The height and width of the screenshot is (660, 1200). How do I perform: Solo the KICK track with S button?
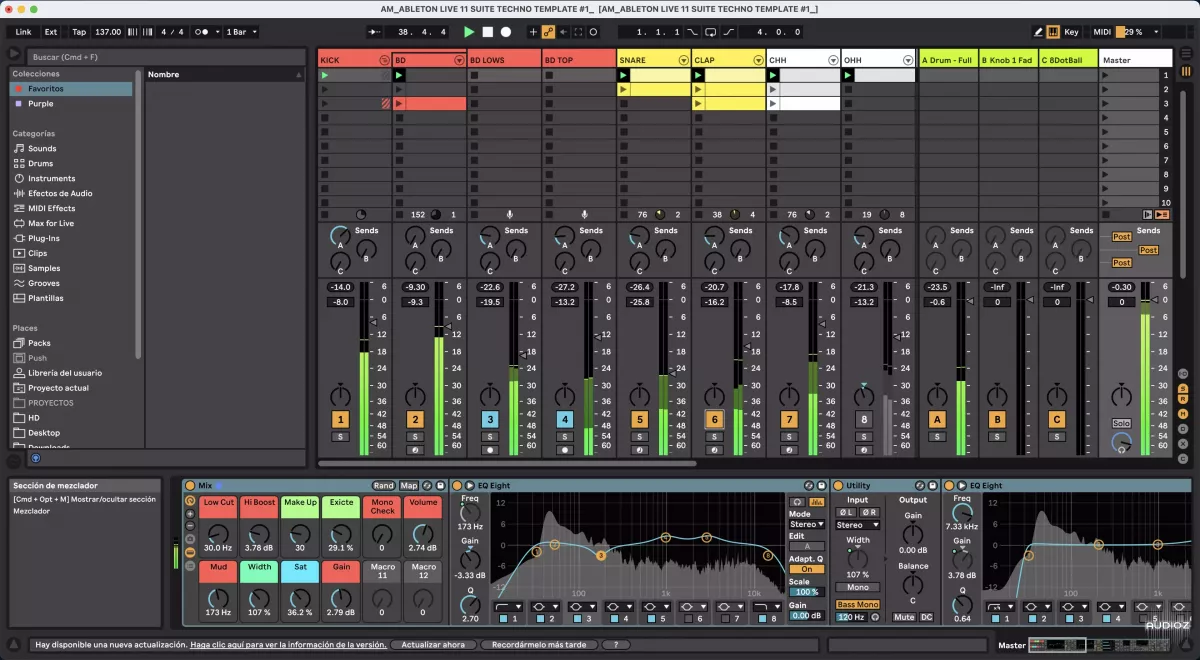pos(341,437)
